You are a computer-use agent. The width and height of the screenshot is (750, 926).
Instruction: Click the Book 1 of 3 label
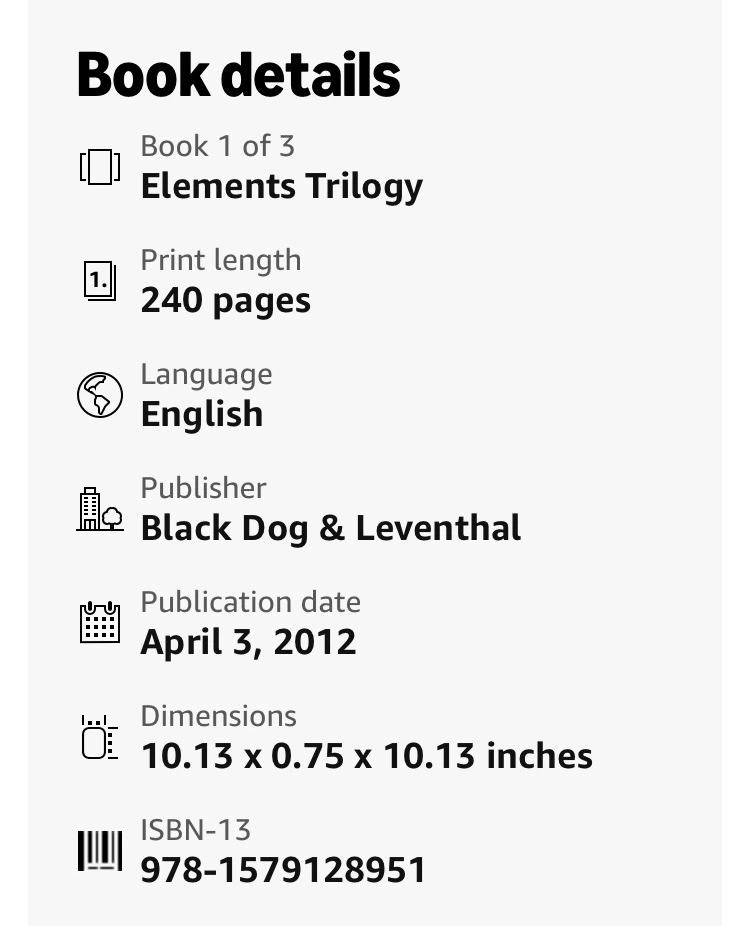pyautogui.click(x=217, y=146)
